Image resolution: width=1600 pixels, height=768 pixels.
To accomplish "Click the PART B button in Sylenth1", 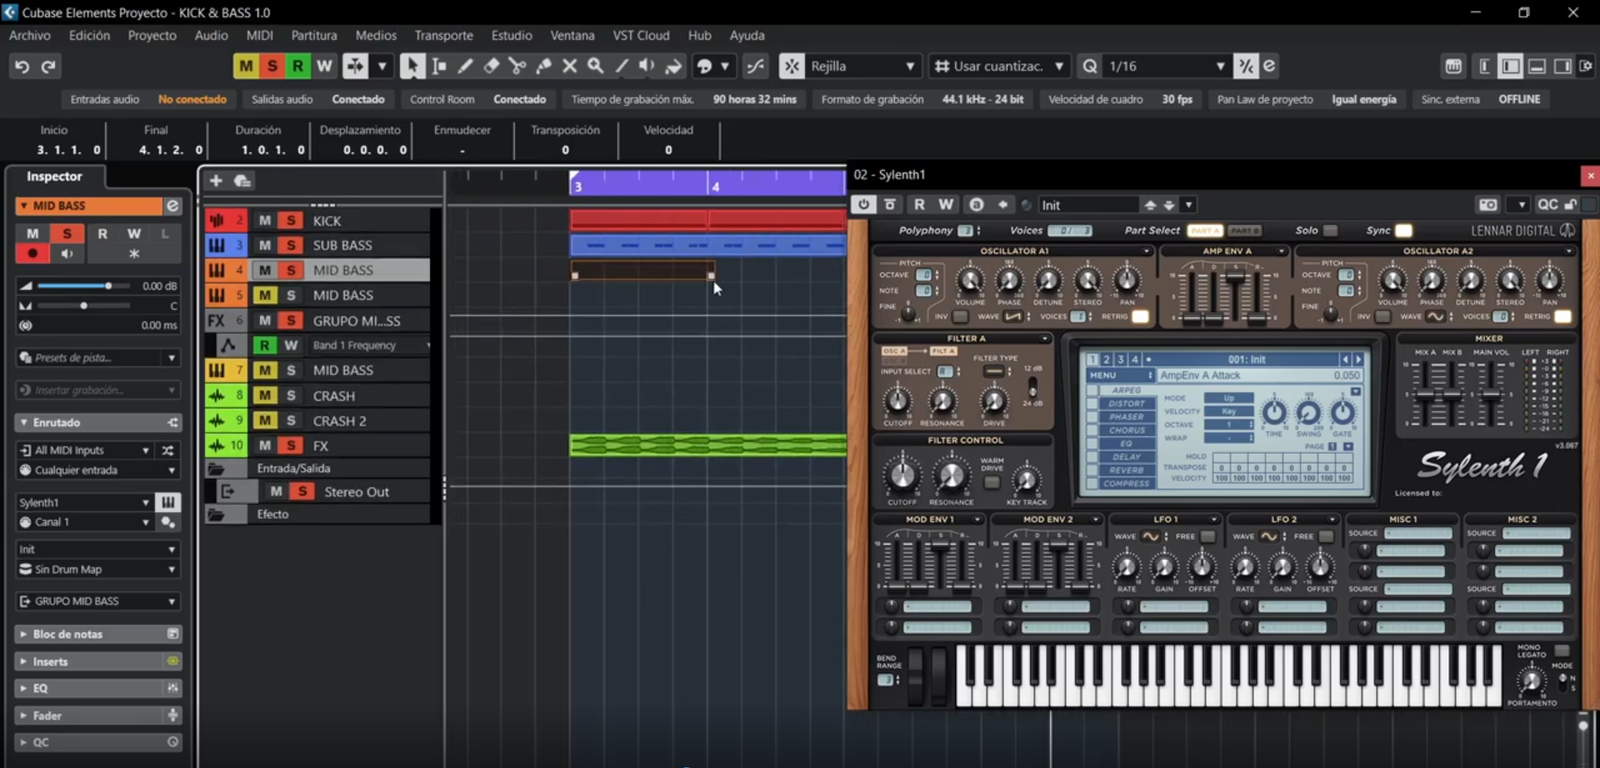I will 1243,231.
